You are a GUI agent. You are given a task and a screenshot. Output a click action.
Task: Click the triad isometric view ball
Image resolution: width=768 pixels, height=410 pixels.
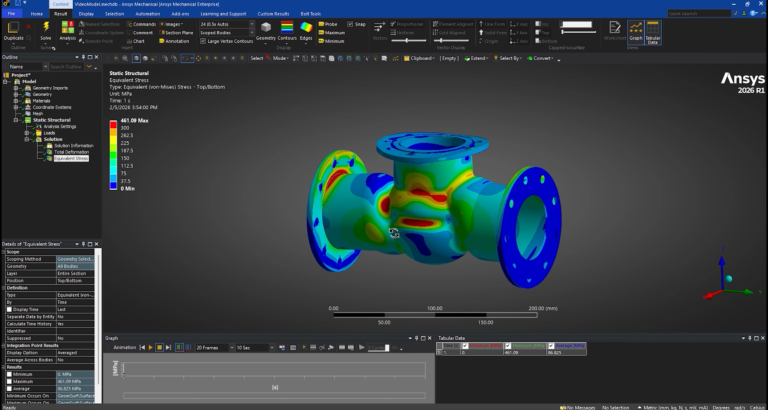point(728,279)
